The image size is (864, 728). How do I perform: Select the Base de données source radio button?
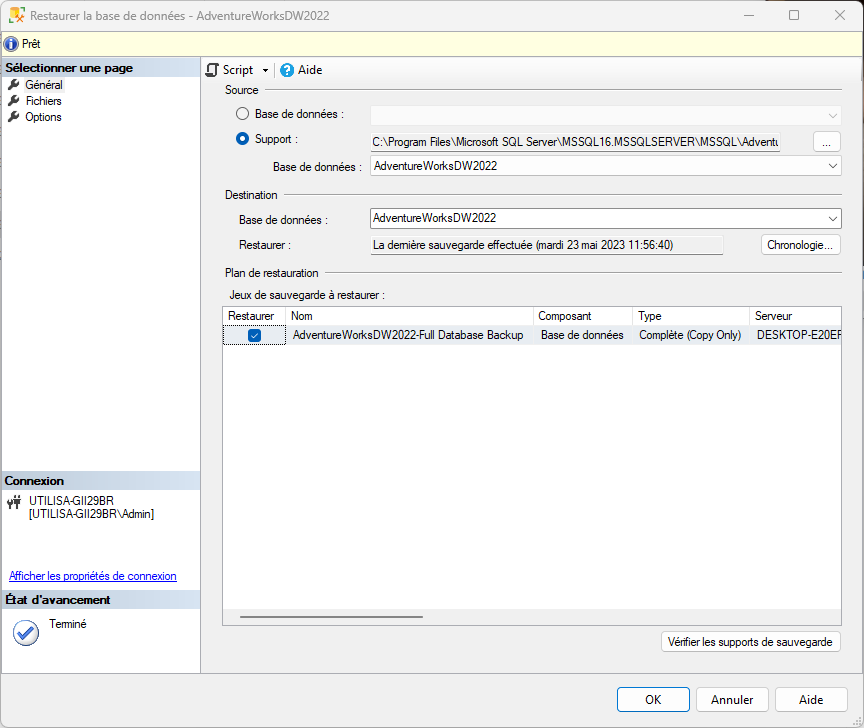(242, 114)
